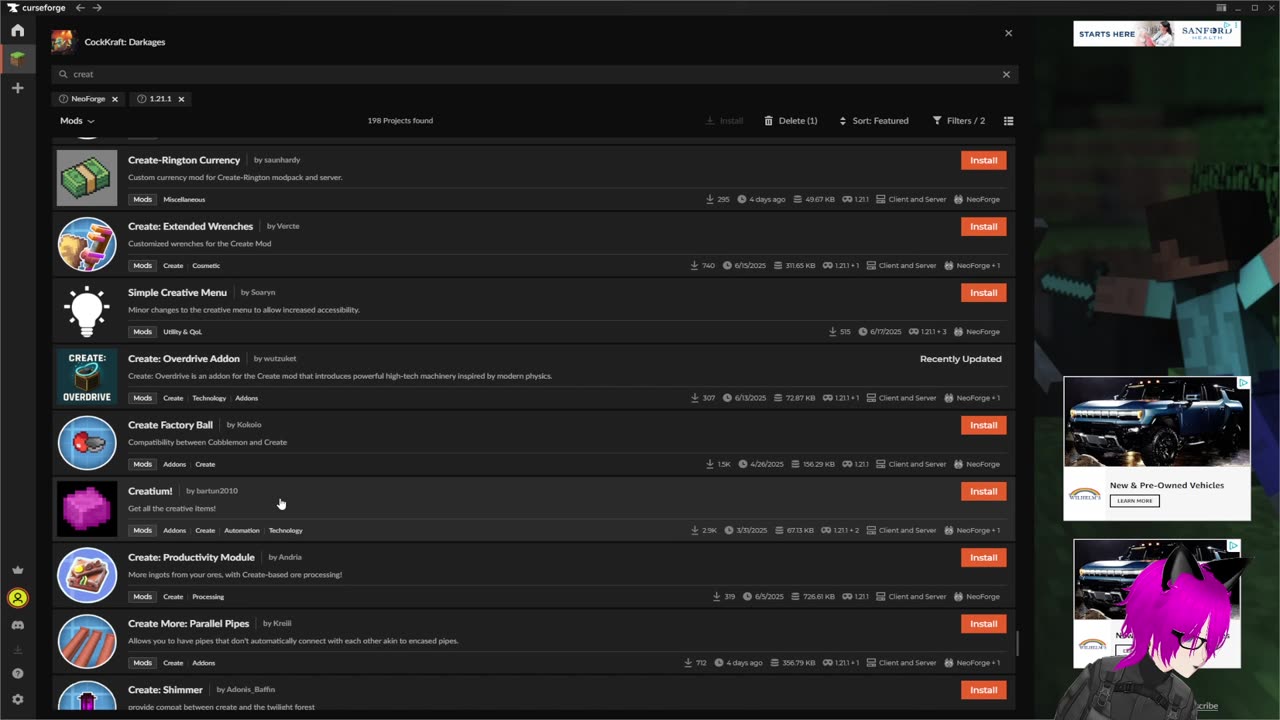Install Create: Productivity Module

[983, 557]
